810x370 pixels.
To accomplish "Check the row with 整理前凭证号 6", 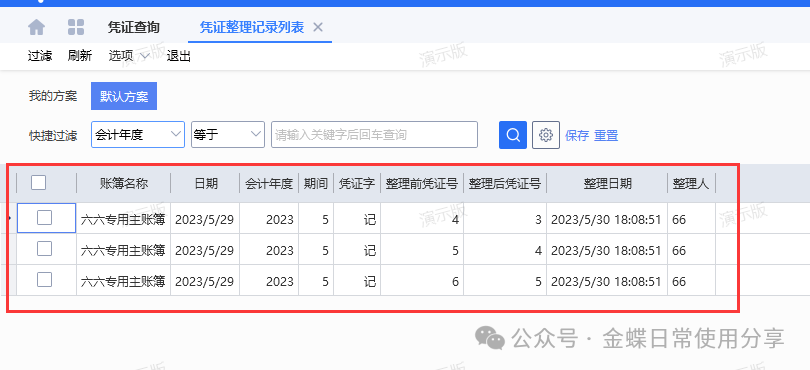I will pyautogui.click(x=44, y=280).
